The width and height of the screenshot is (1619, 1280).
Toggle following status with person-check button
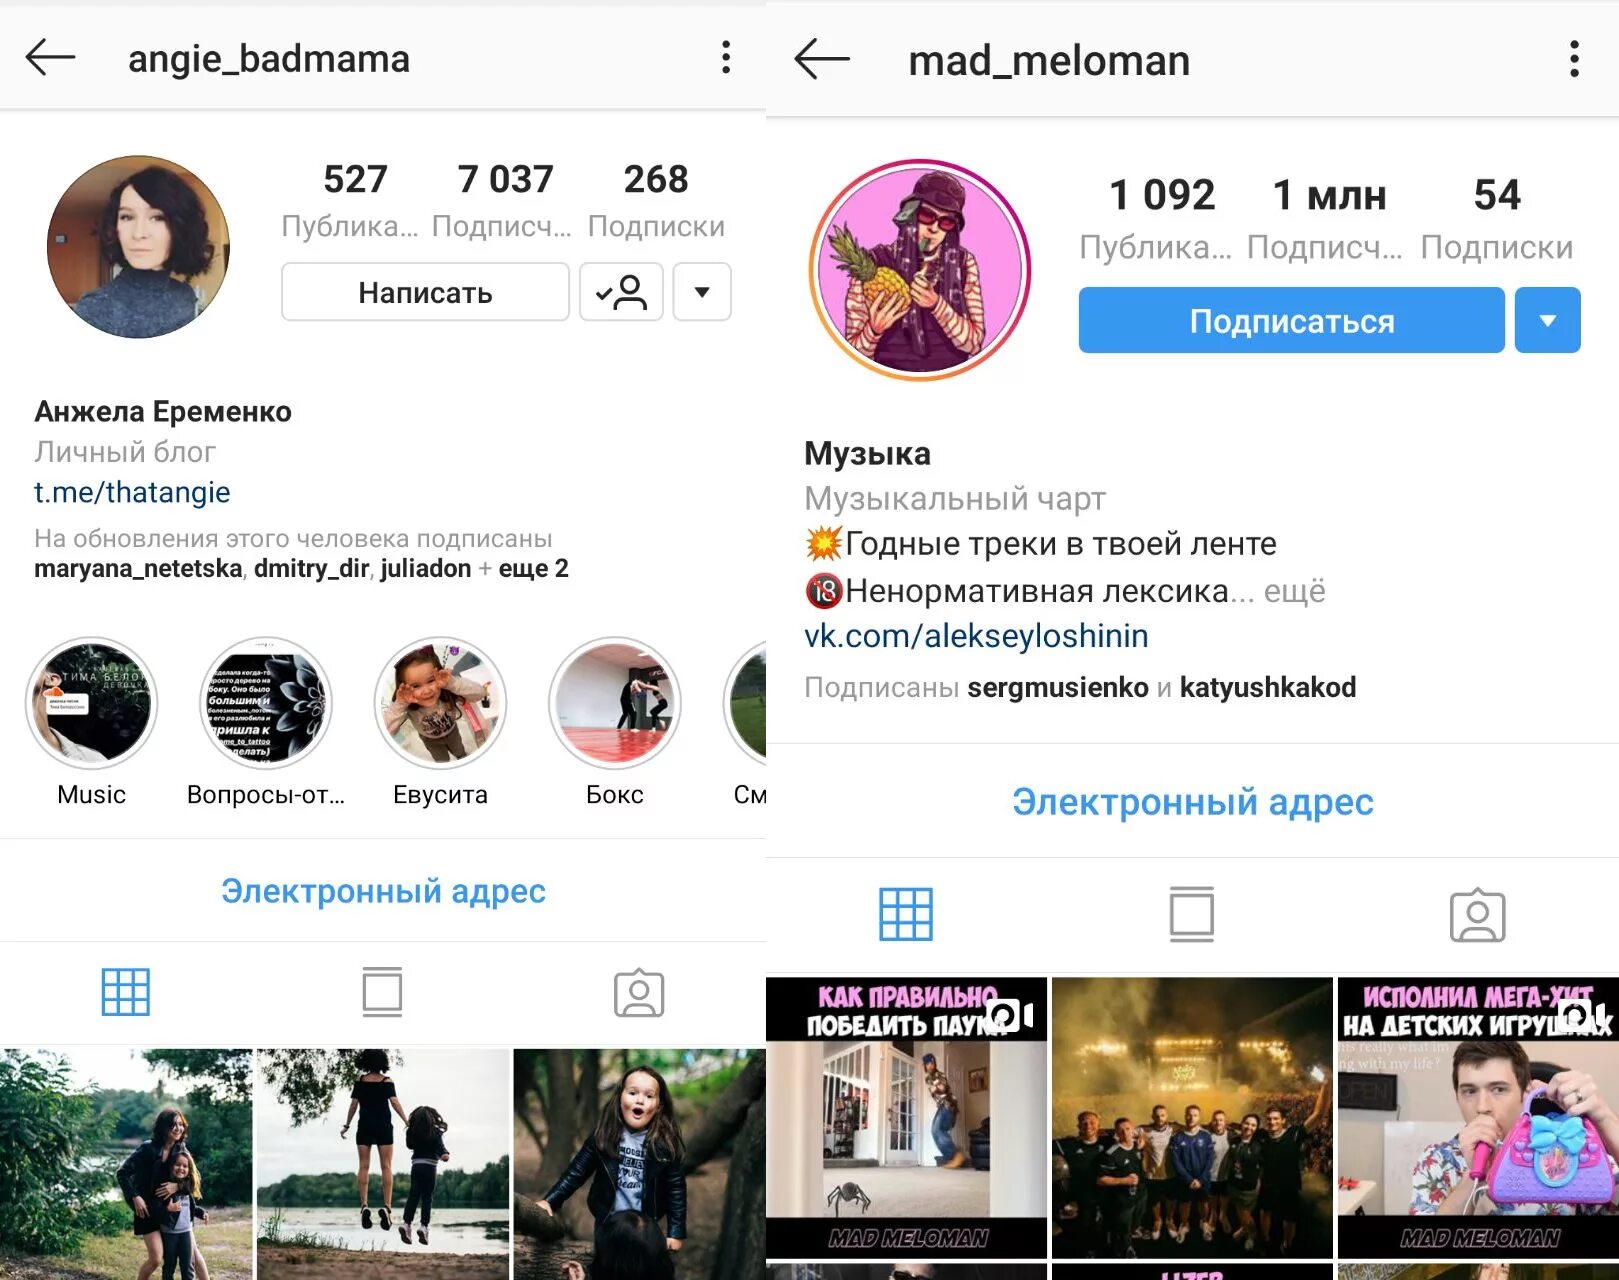click(621, 292)
